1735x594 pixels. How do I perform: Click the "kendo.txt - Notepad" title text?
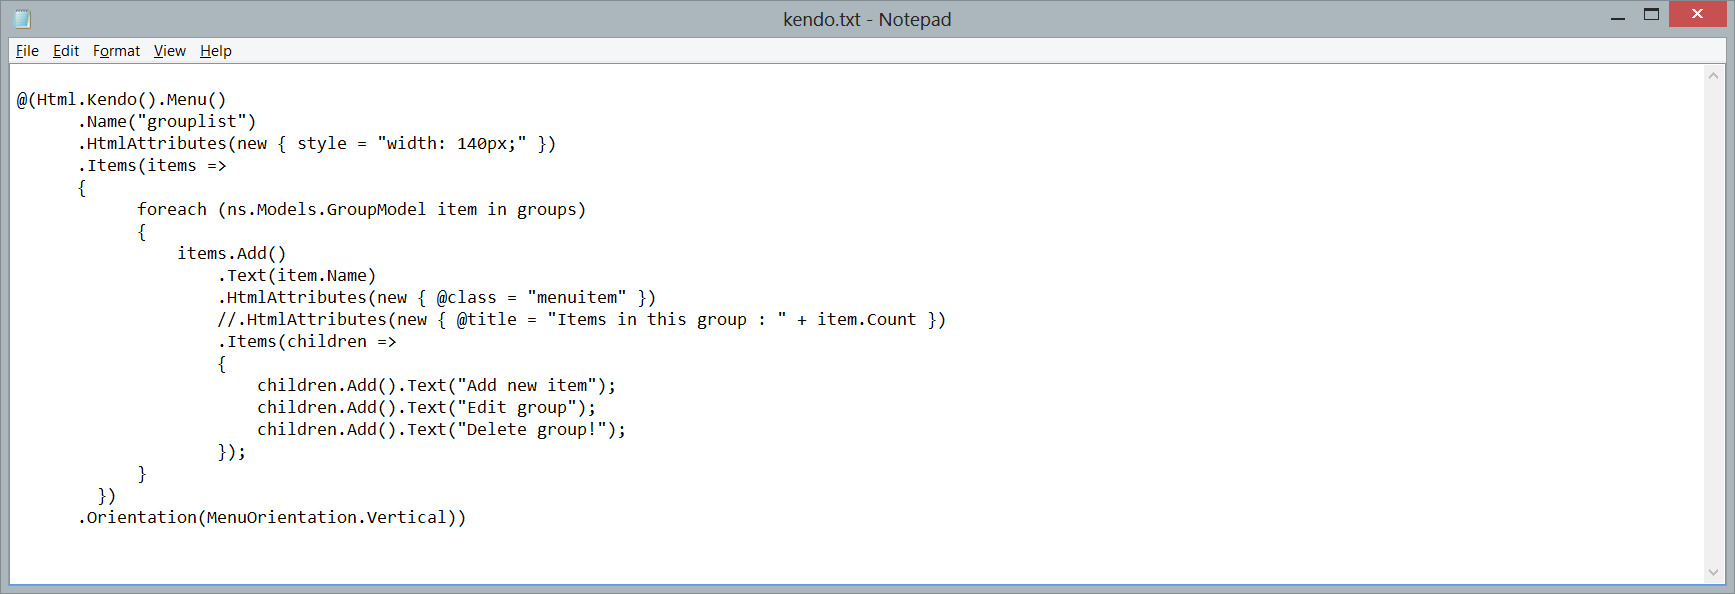(x=867, y=19)
